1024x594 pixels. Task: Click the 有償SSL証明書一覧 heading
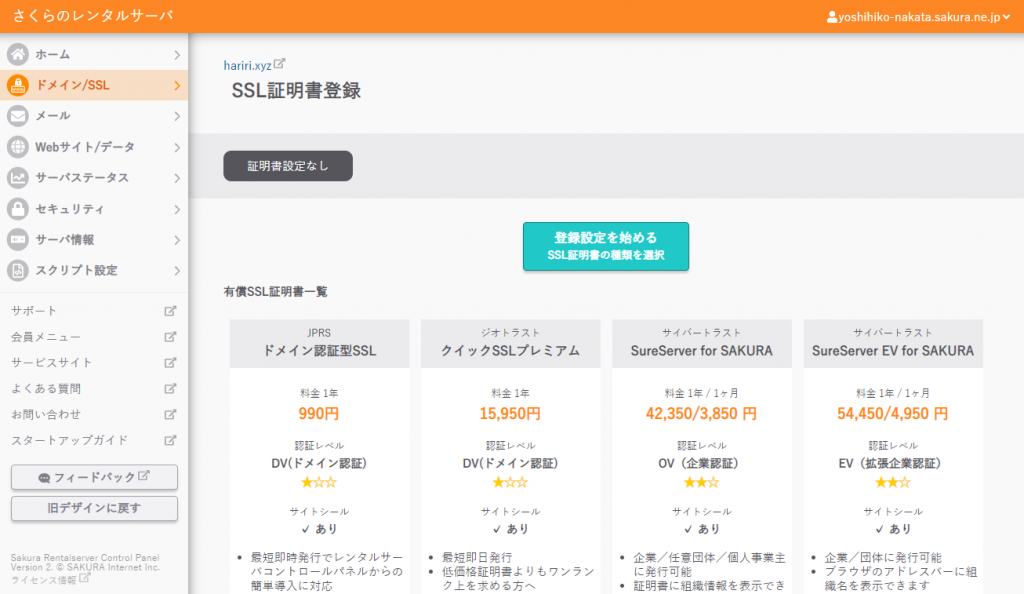click(276, 292)
